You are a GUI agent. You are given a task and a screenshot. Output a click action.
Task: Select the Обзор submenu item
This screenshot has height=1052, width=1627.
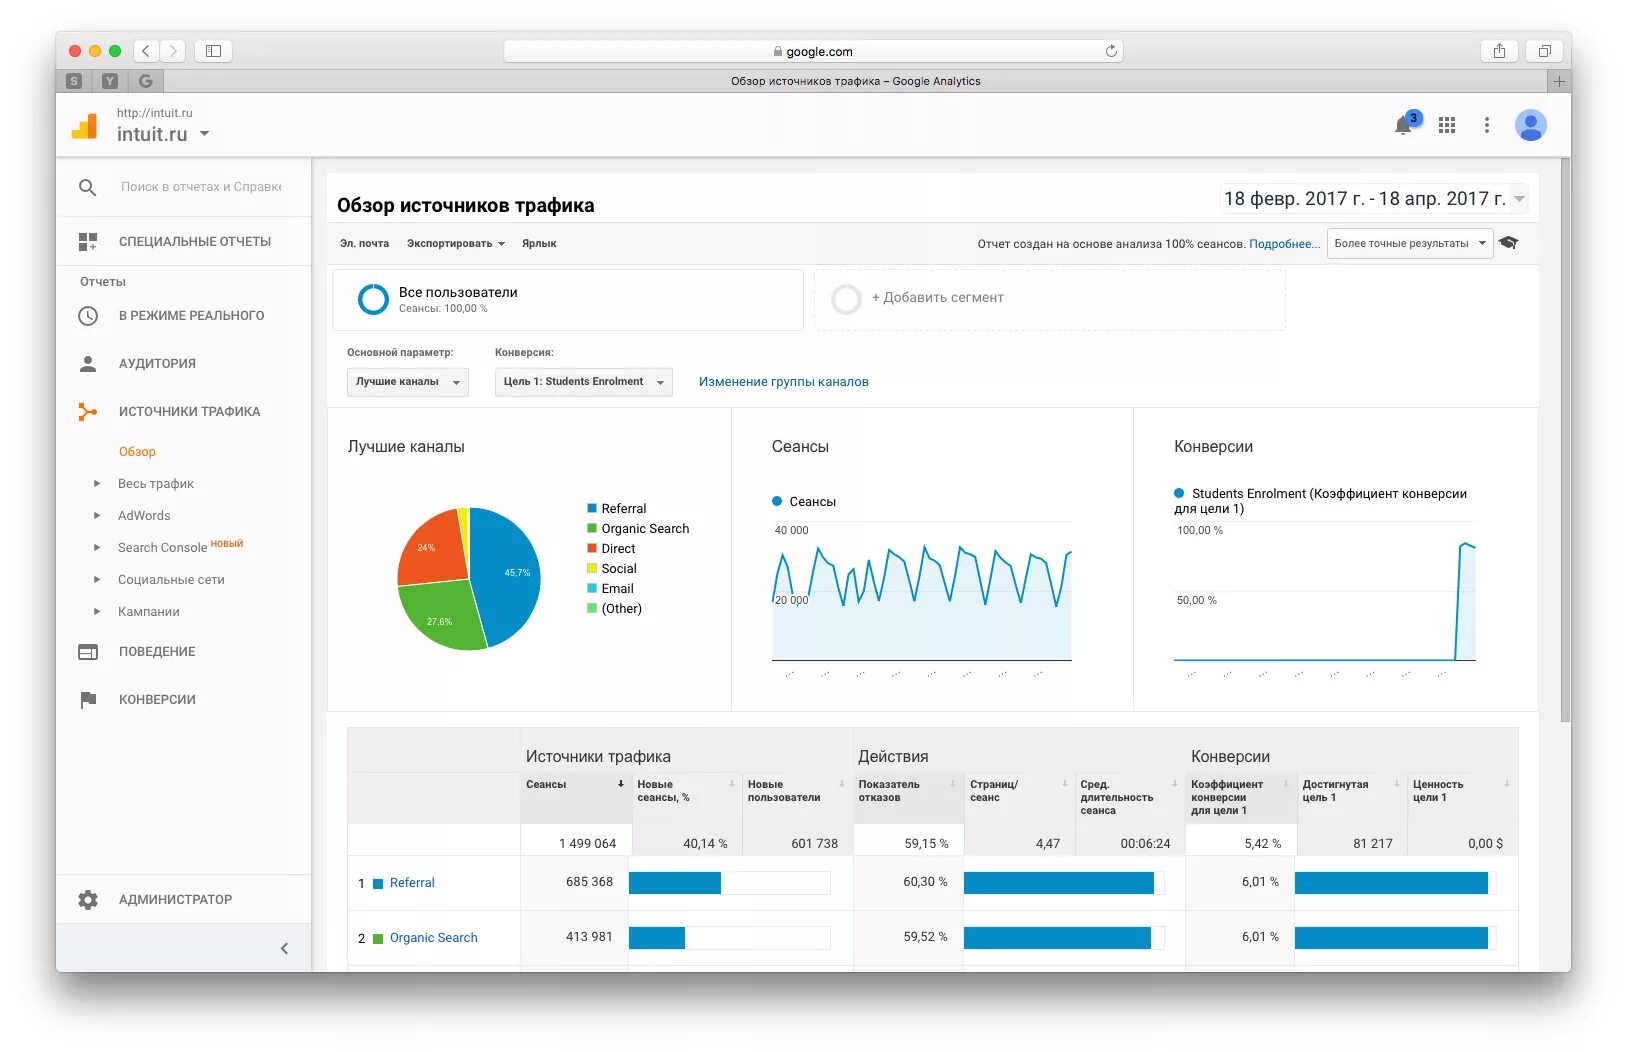point(137,452)
